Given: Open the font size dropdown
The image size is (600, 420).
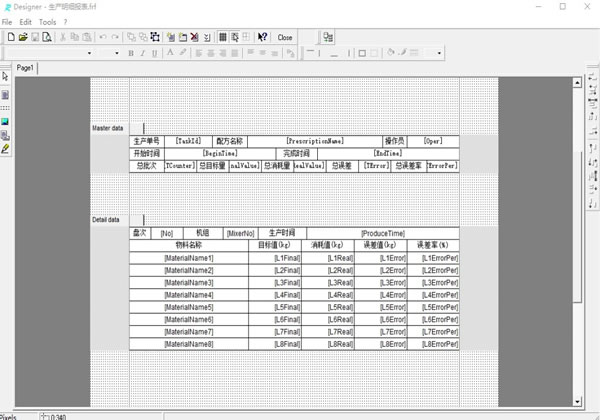Looking at the screenshot, I should click(119, 52).
